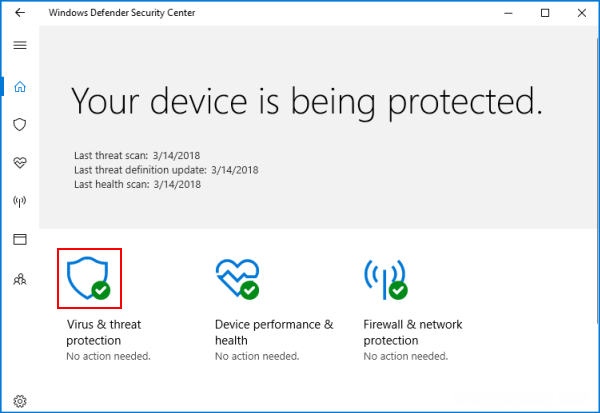Open the hamburger navigation menu
Image resolution: width=600 pixels, height=413 pixels.
(20, 45)
